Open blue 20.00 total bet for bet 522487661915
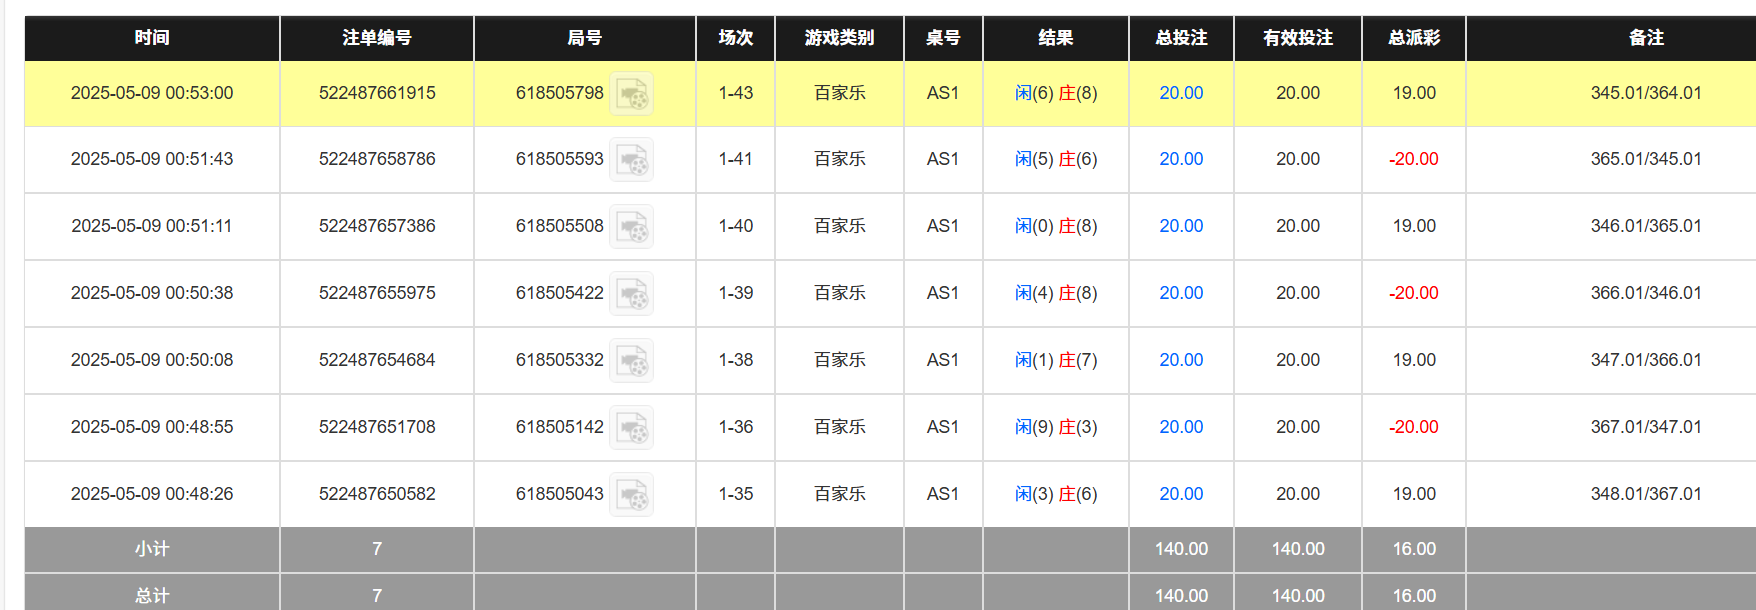The height and width of the screenshot is (610, 1756). (x=1181, y=93)
